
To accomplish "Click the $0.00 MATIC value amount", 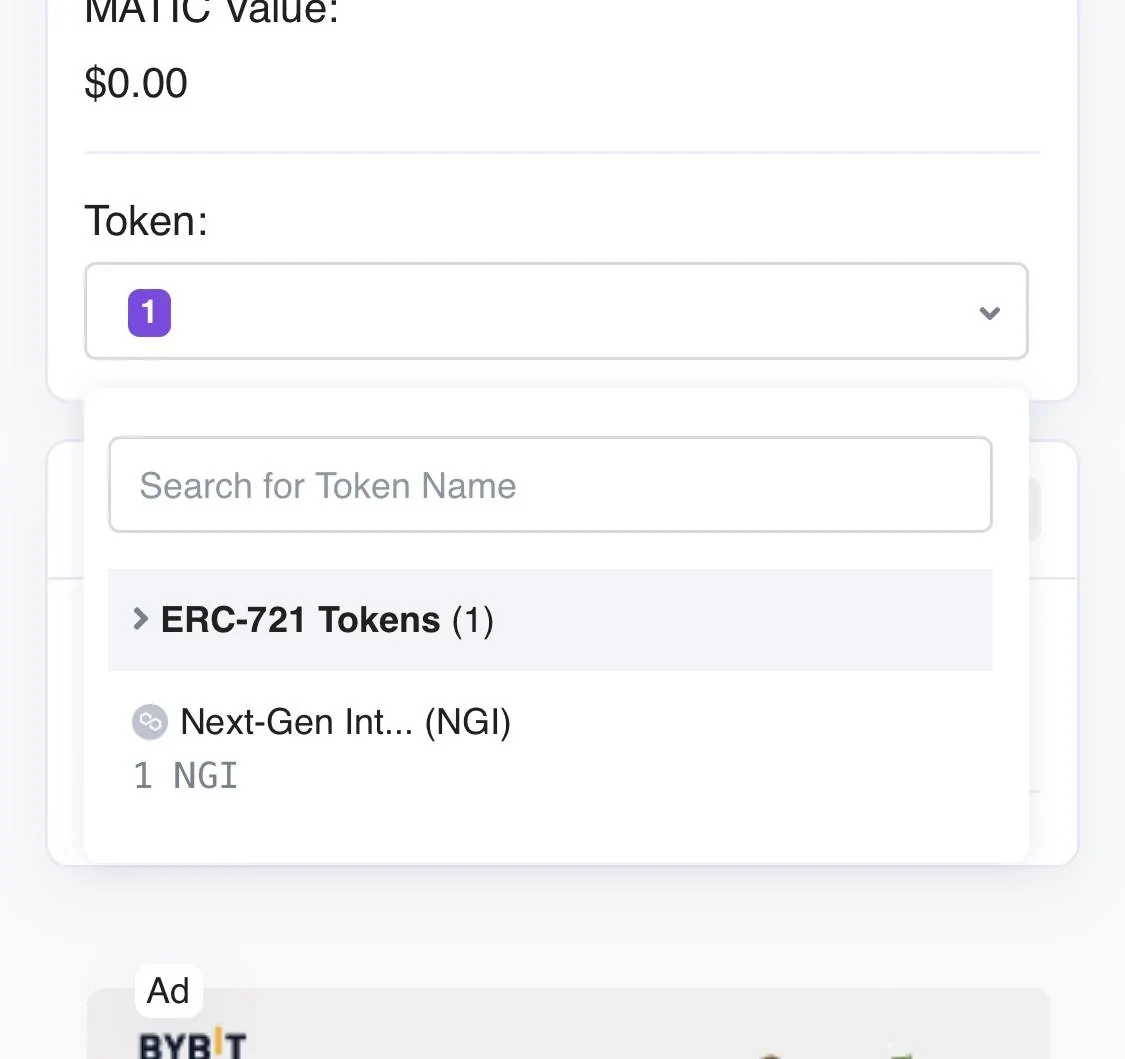I will click(x=136, y=82).
